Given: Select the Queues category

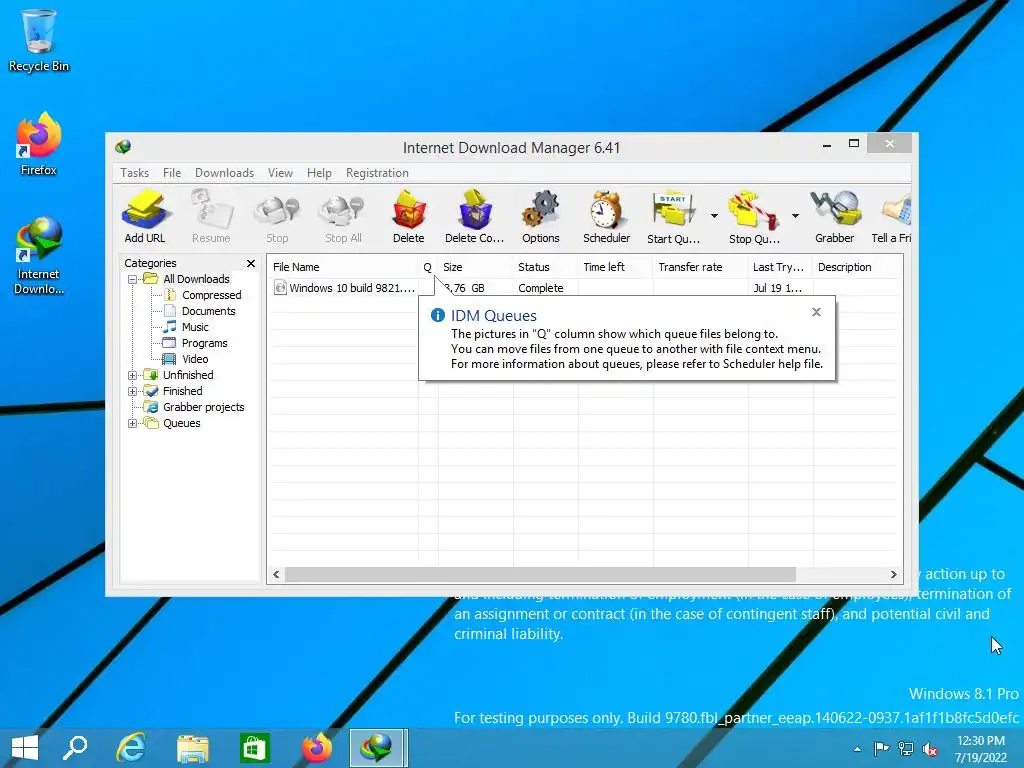Looking at the screenshot, I should pos(182,423).
